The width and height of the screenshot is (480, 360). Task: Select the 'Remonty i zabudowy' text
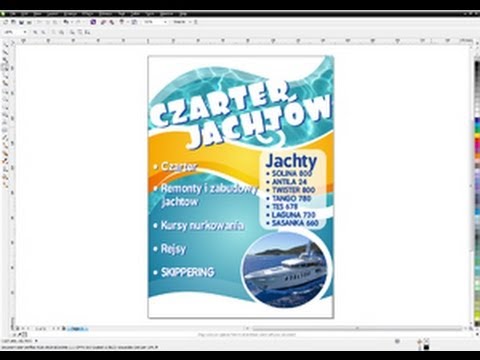pos(209,189)
